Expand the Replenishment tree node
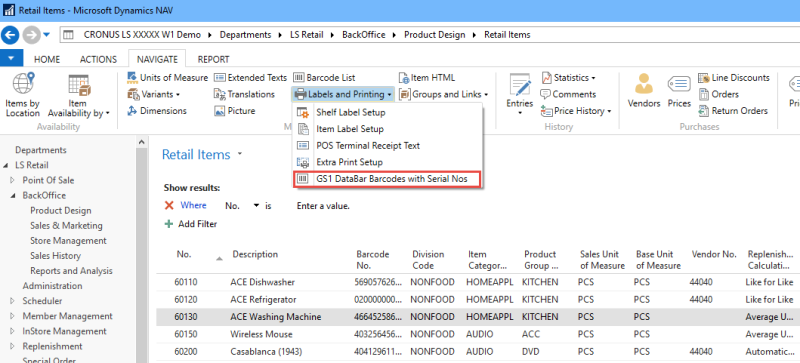Image resolution: width=800 pixels, height=363 pixels. [x=13, y=346]
